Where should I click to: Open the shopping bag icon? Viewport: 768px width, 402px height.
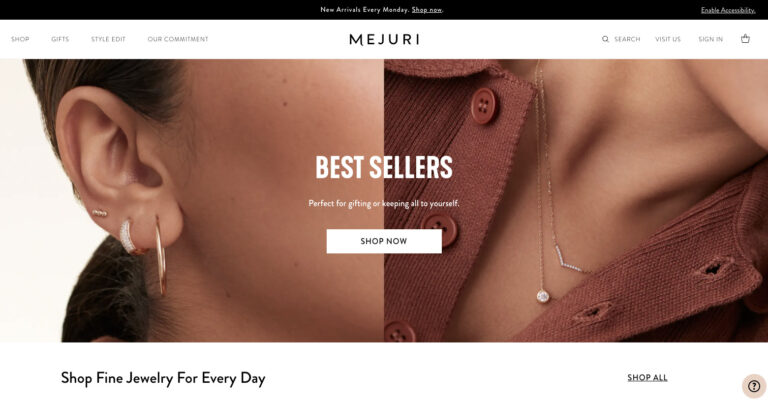point(745,39)
